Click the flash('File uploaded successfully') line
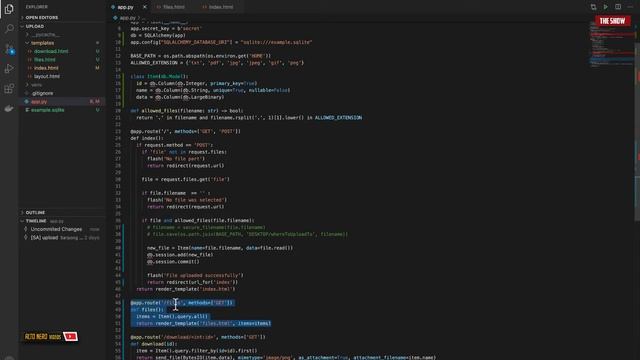640x360 pixels. point(195,275)
